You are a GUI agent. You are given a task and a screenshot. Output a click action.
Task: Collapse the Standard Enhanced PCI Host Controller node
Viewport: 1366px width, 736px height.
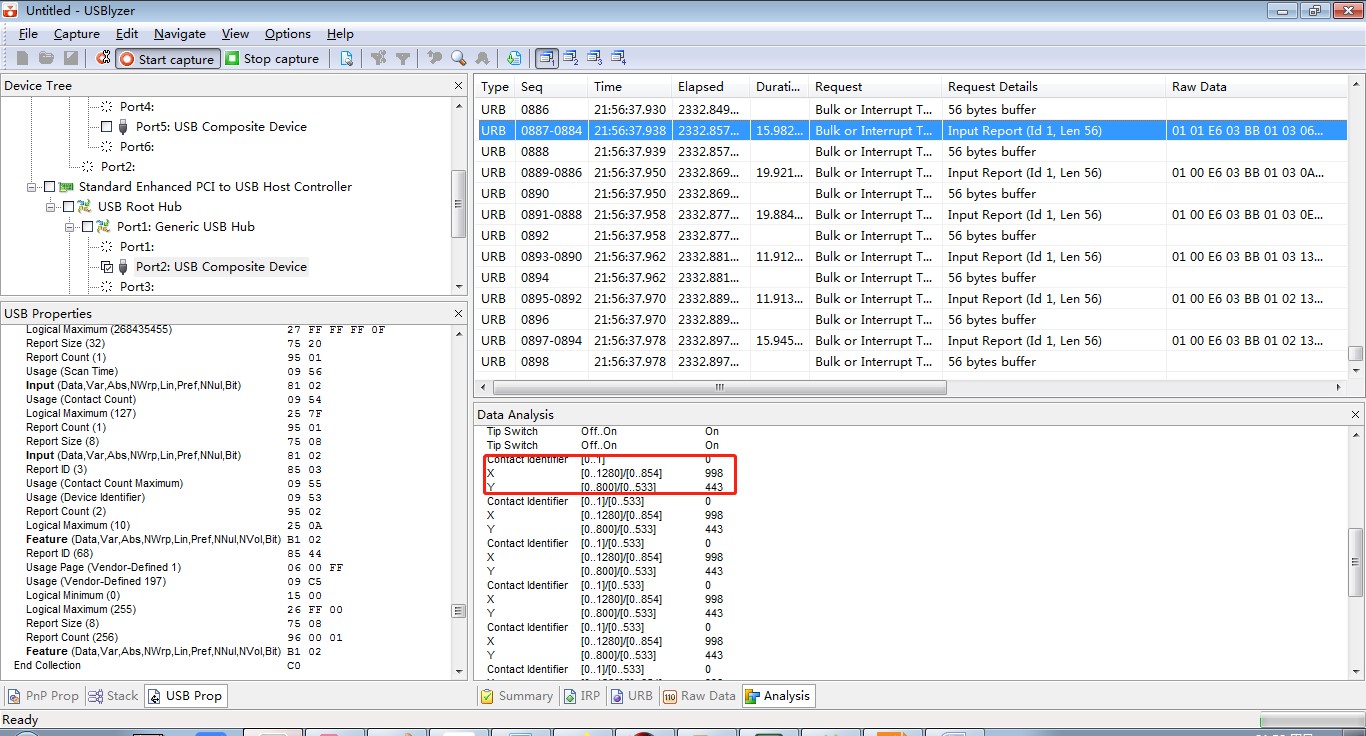(x=33, y=187)
